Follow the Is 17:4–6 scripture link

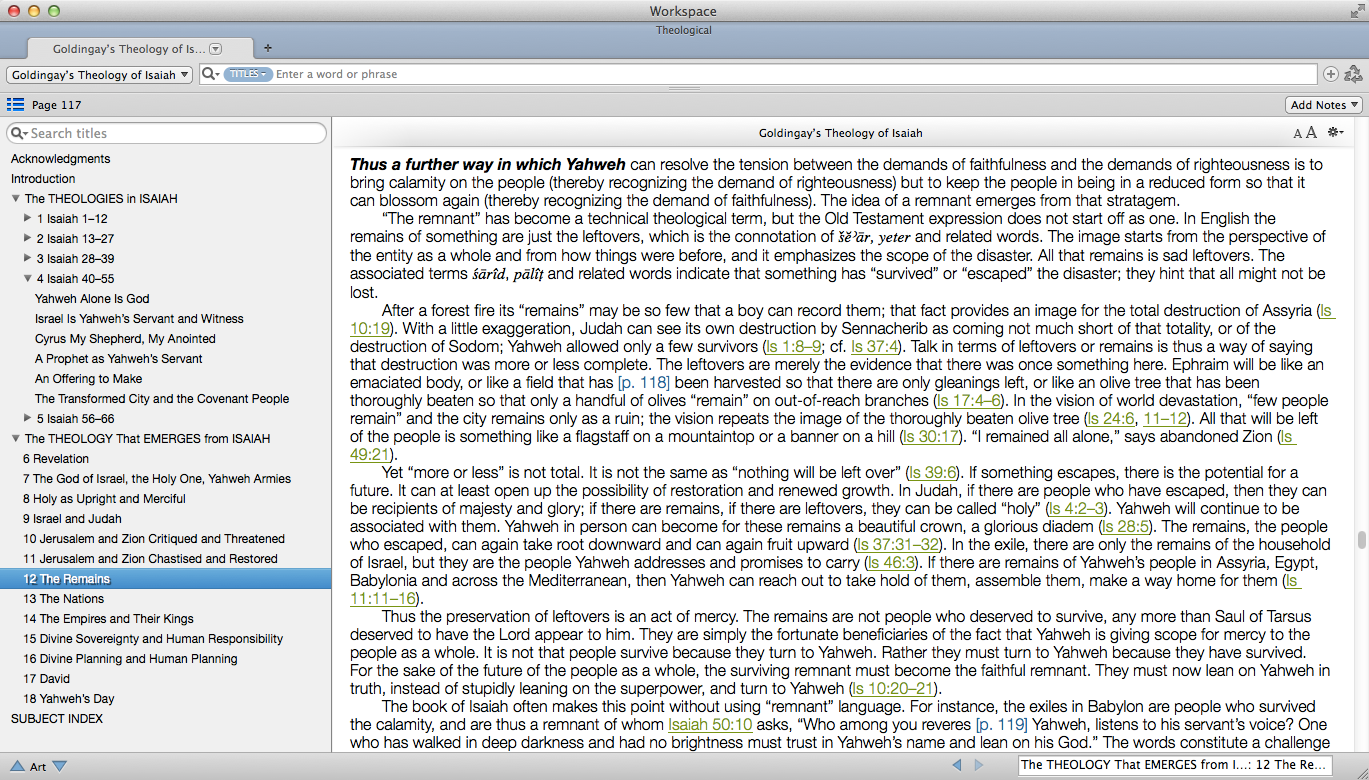[x=968, y=401]
